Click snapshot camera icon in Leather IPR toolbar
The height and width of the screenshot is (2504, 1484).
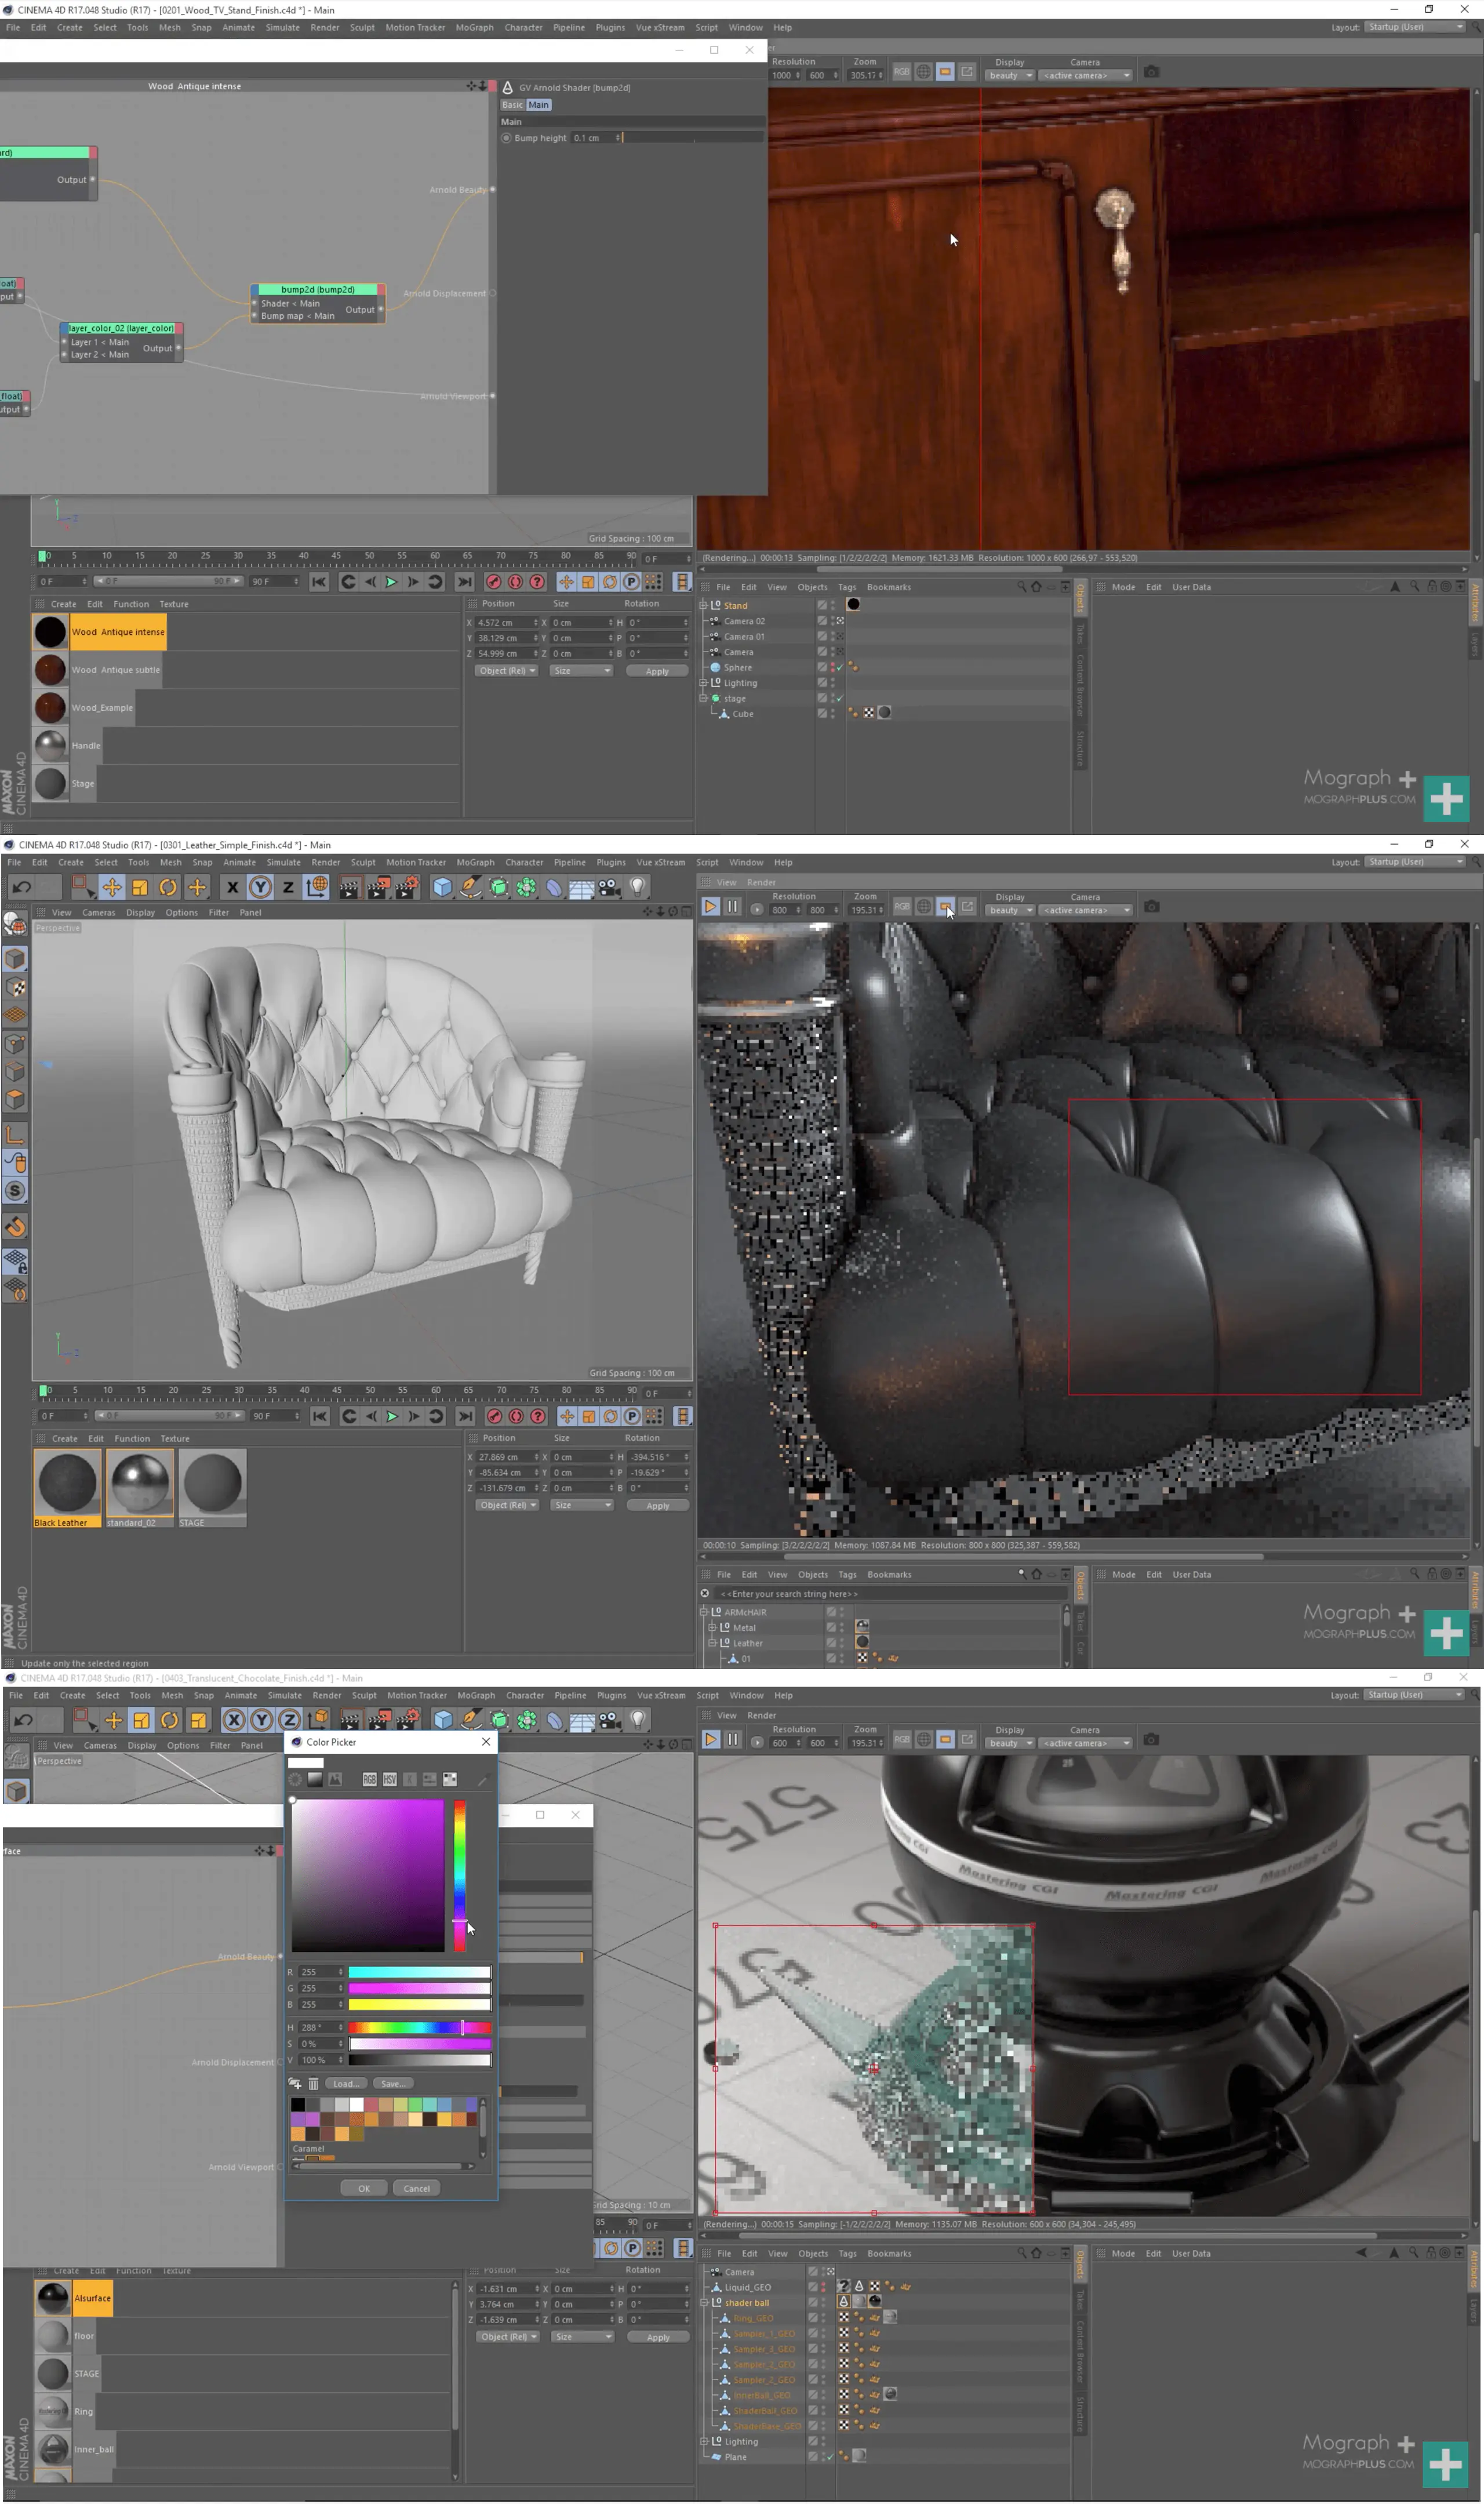(x=1152, y=907)
